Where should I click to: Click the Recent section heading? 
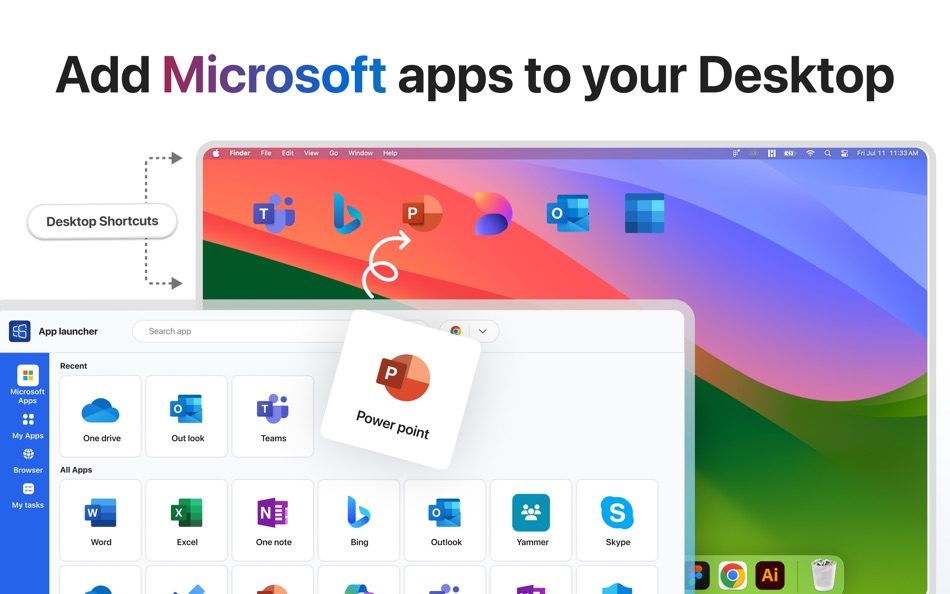click(x=73, y=366)
